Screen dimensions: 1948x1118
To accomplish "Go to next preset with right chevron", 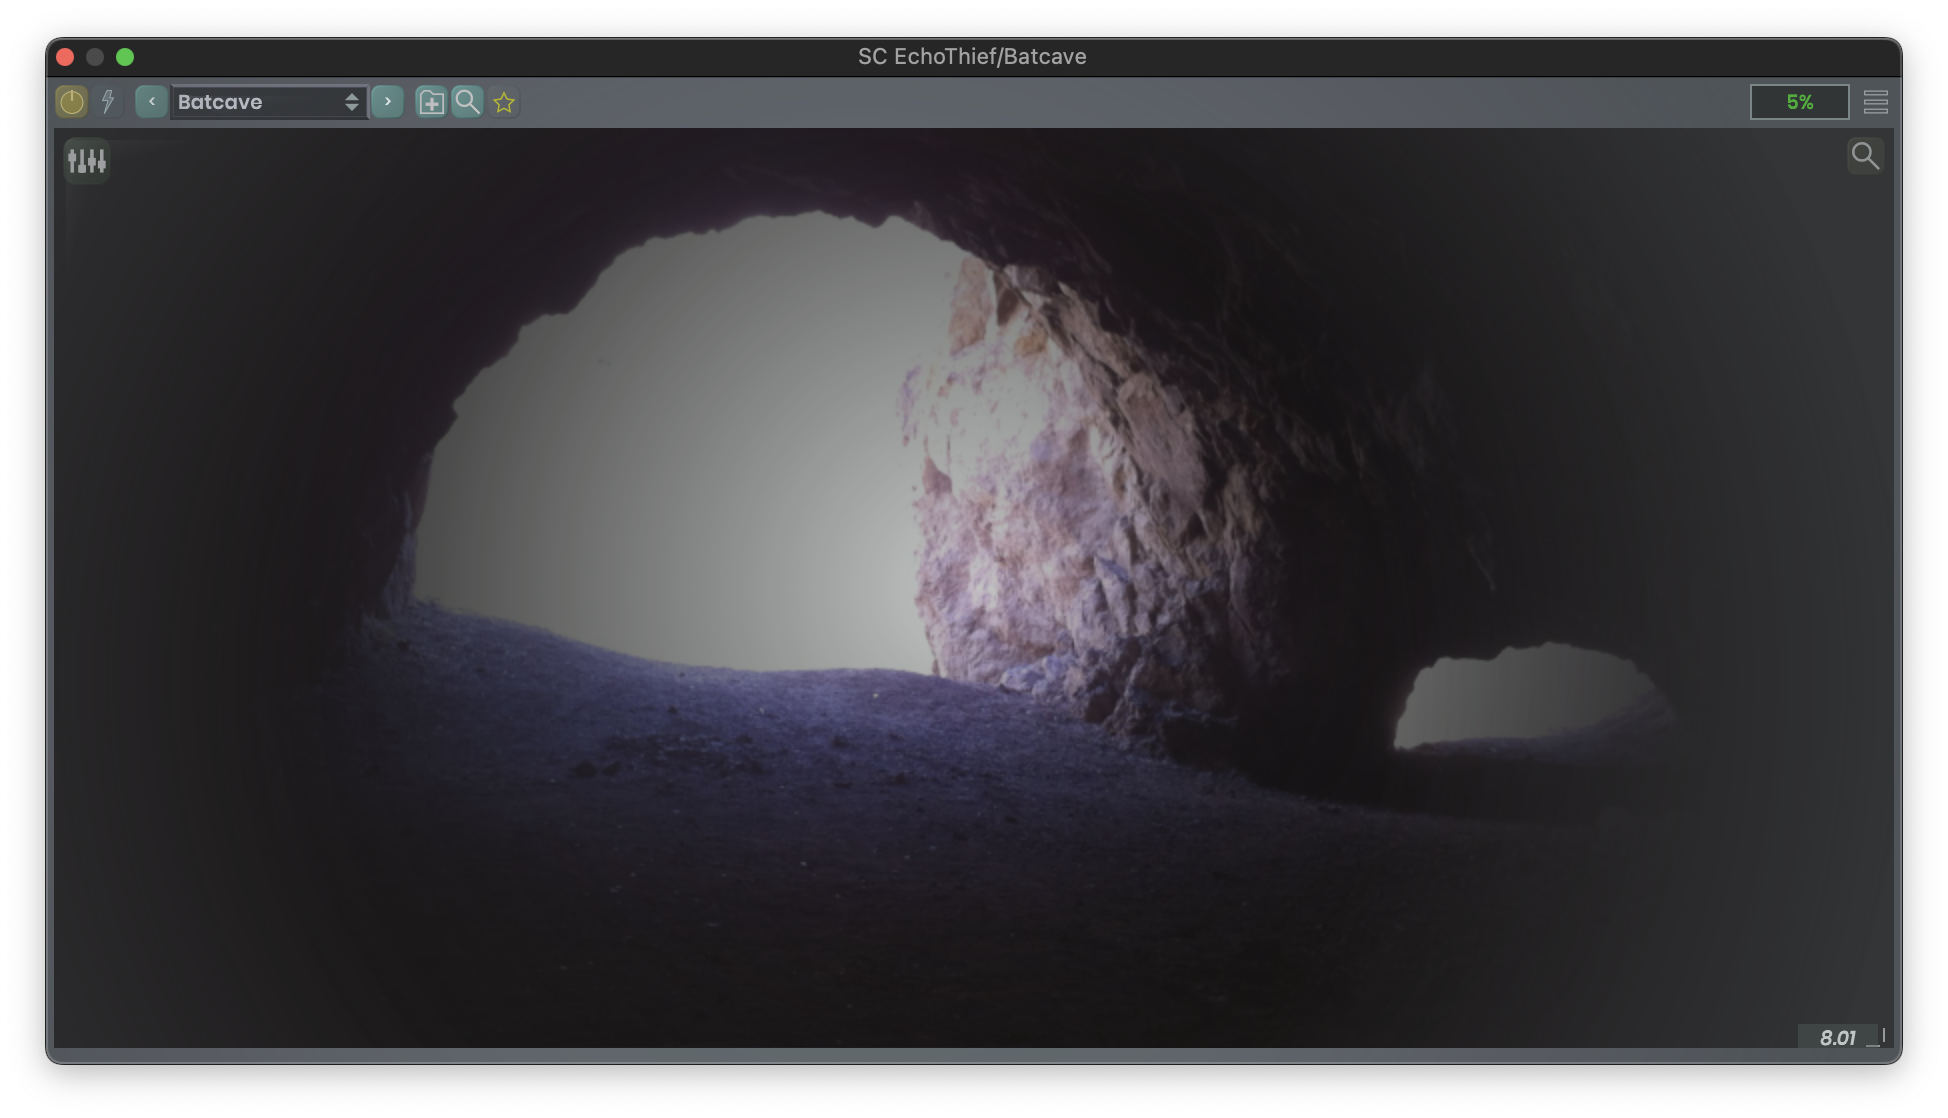I will click(388, 102).
